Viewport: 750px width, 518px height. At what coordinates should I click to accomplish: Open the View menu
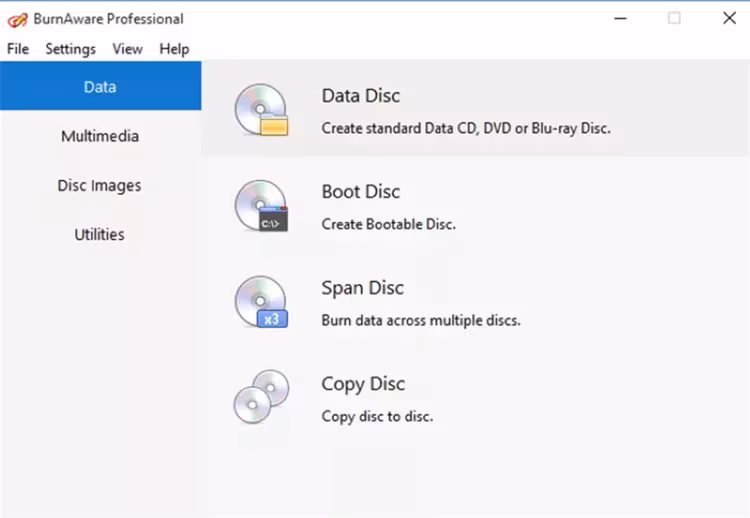coord(127,49)
